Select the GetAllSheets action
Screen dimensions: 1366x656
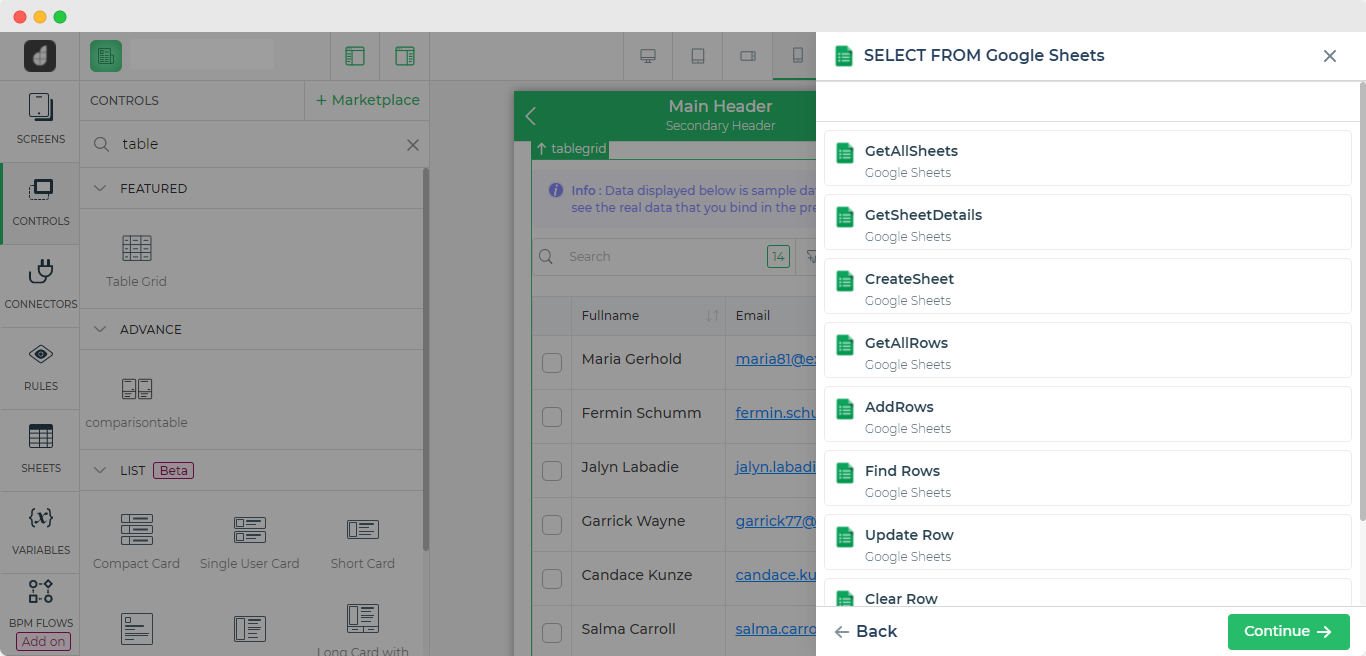pos(1087,158)
